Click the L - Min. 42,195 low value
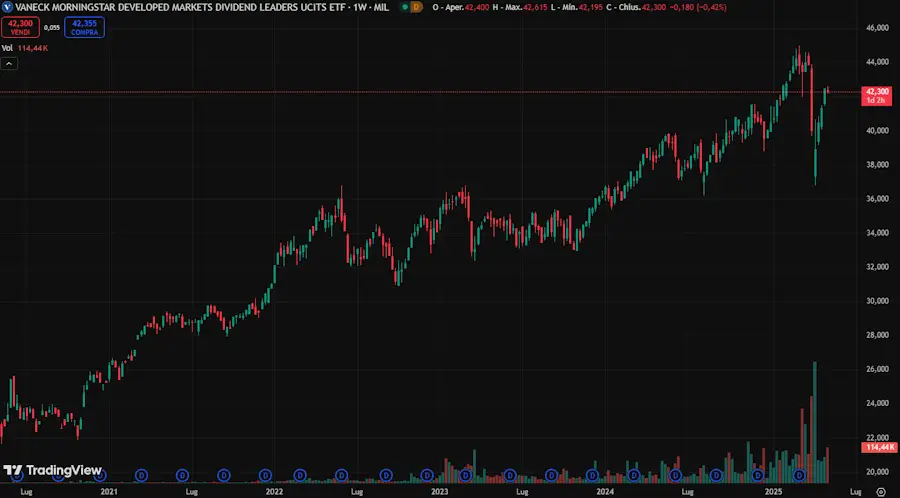900x498 pixels. coord(575,7)
